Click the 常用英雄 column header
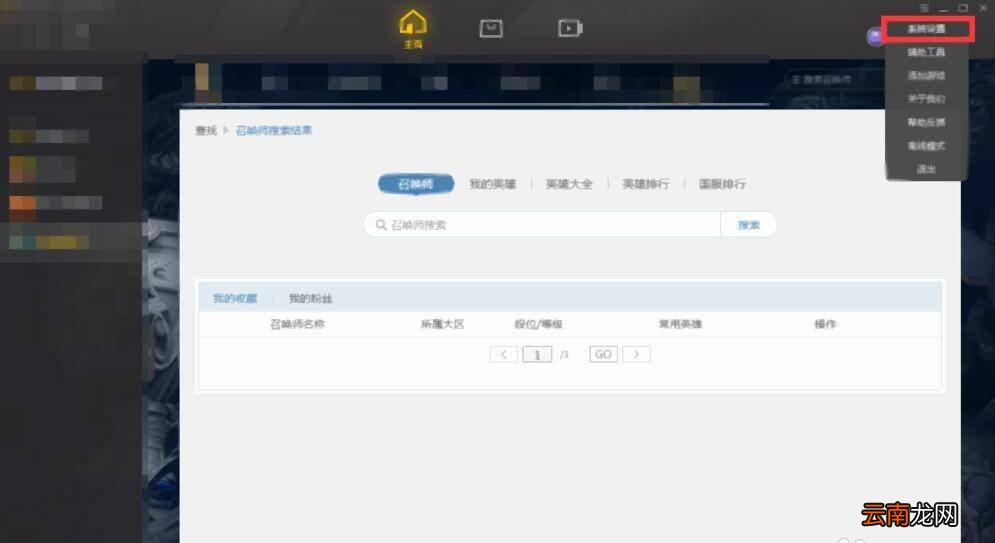The image size is (995, 543). 680,324
